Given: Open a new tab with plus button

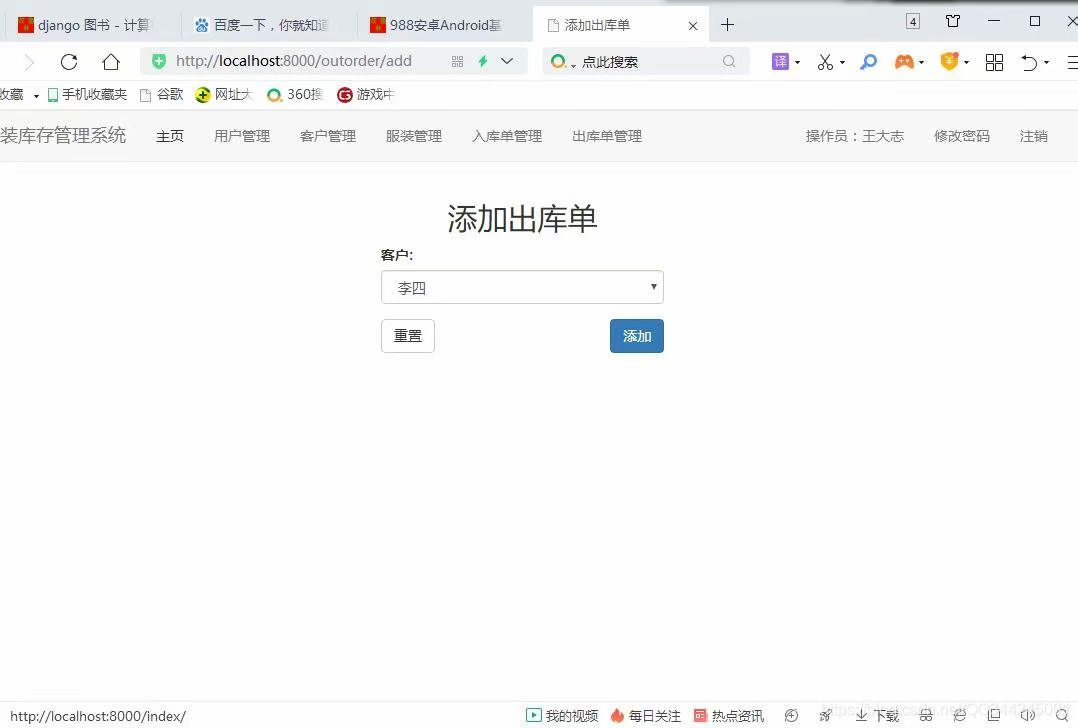Looking at the screenshot, I should [727, 25].
